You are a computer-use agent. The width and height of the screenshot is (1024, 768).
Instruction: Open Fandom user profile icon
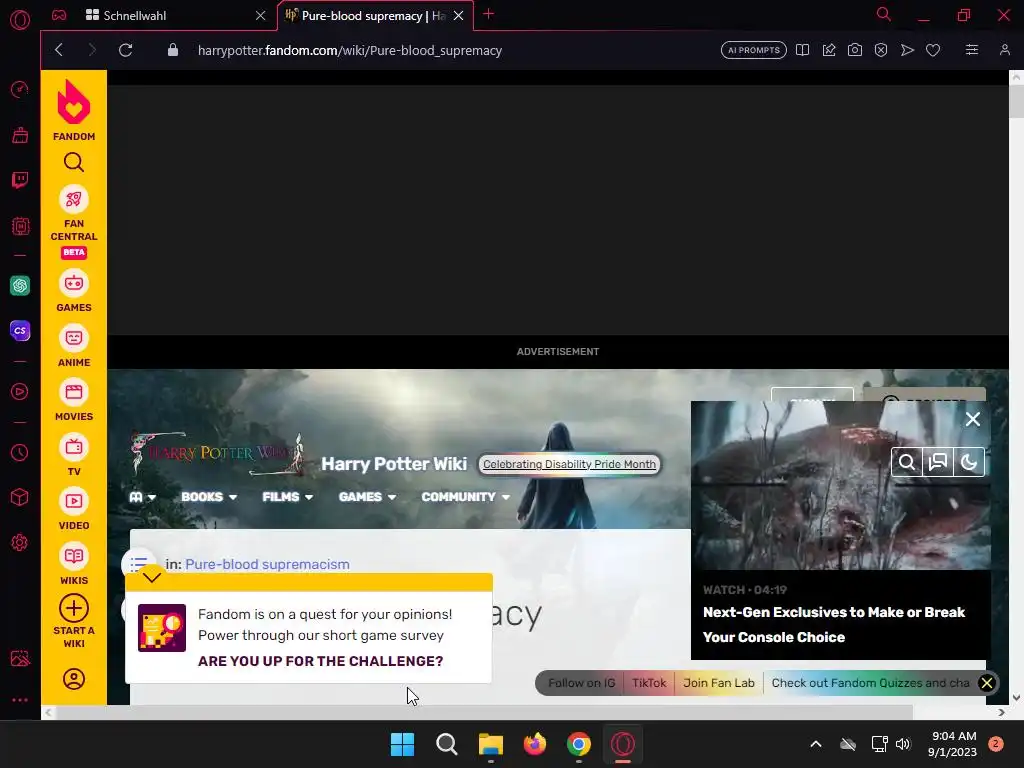pos(74,679)
